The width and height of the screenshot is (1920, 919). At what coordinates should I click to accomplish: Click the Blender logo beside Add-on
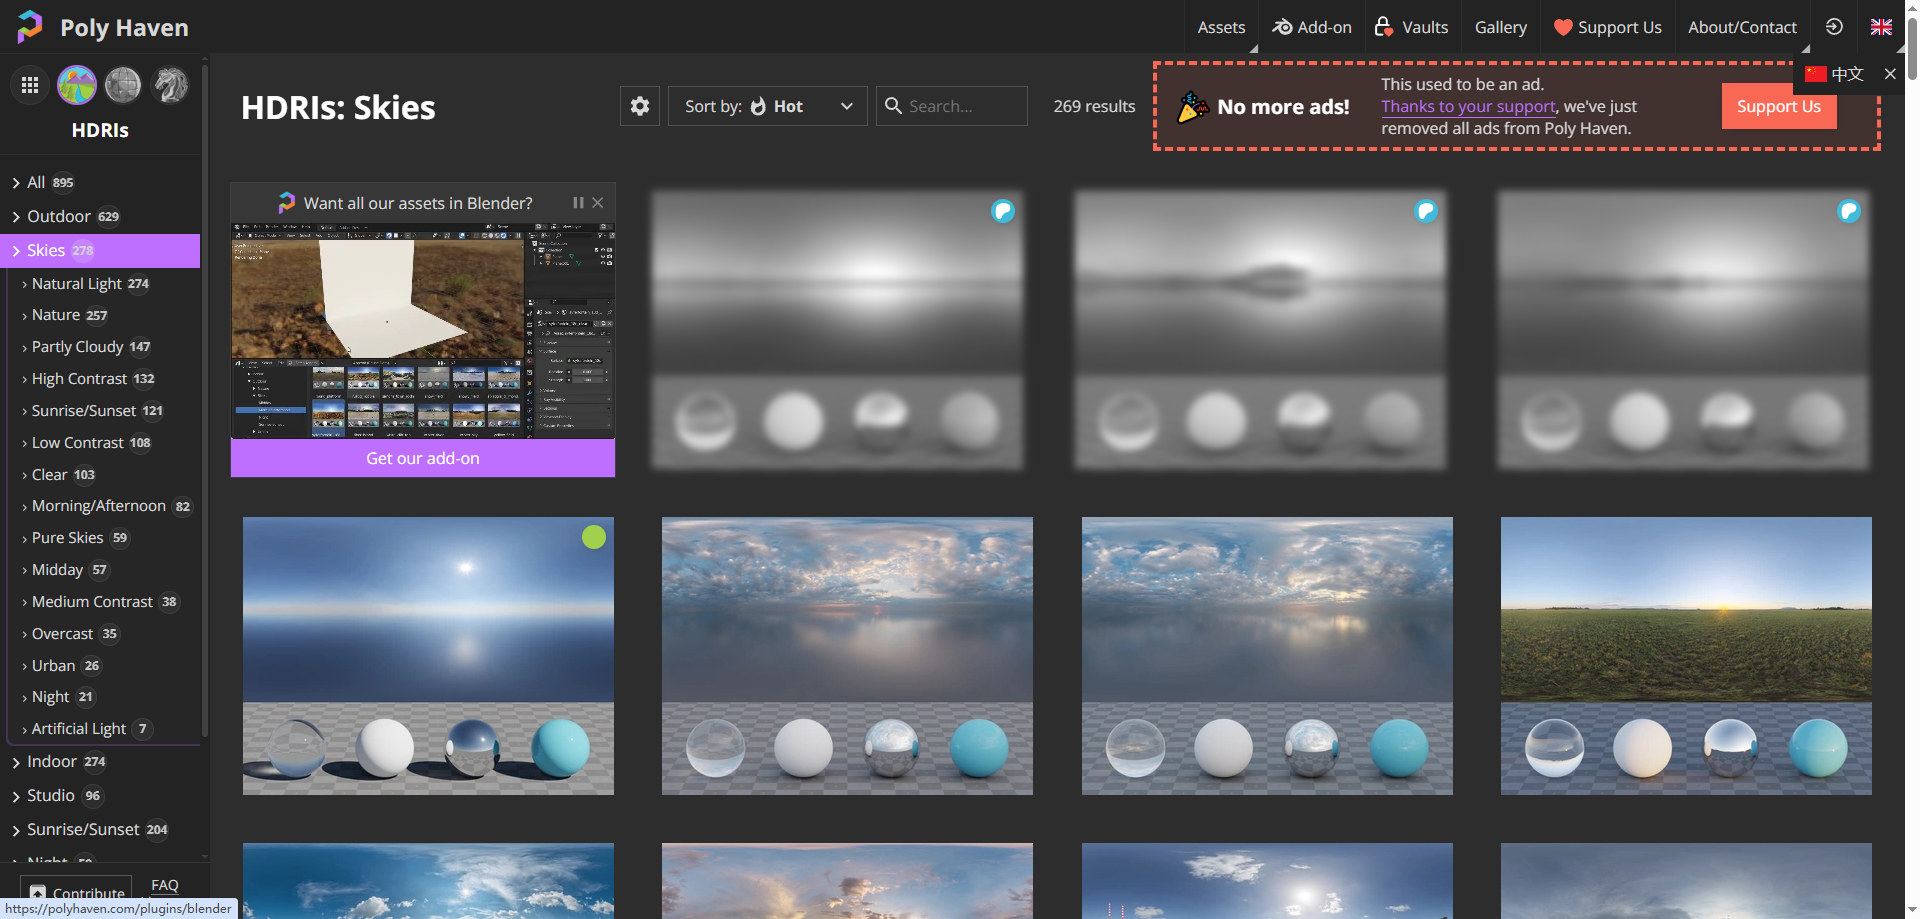1283,27
